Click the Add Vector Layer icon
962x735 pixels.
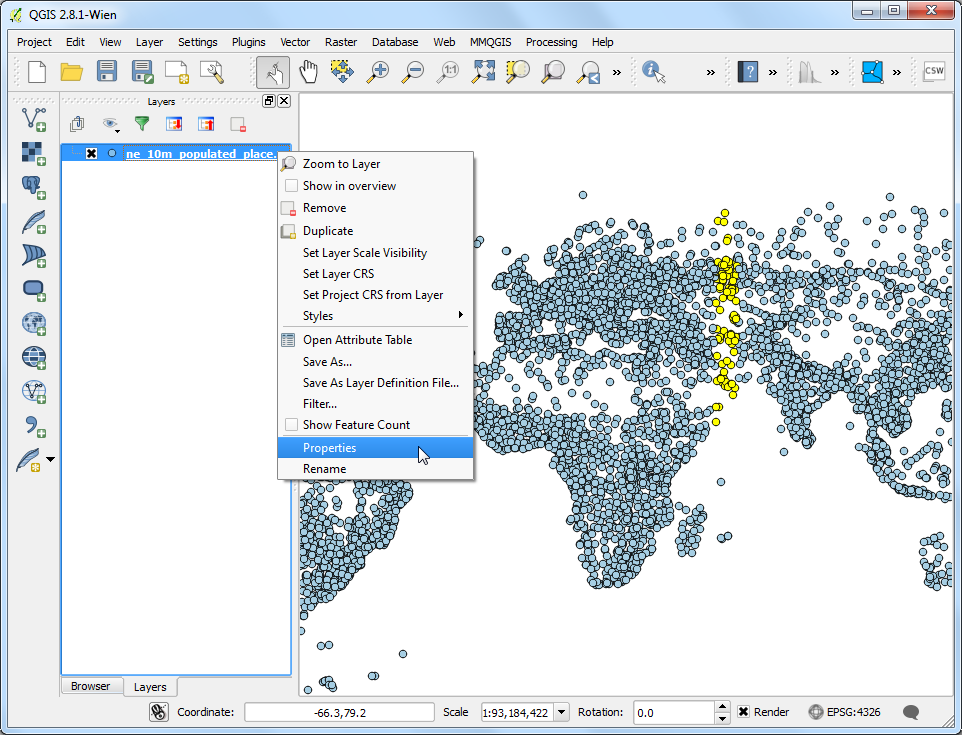[x=34, y=119]
